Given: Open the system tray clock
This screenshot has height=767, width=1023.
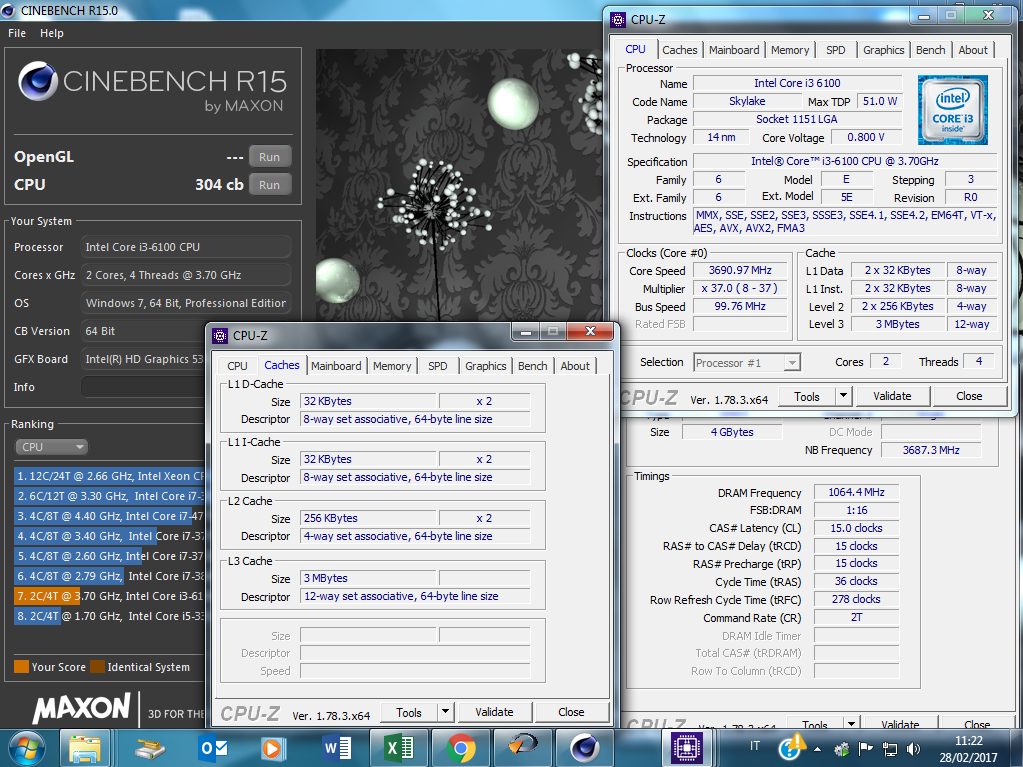Looking at the screenshot, I should [968, 749].
